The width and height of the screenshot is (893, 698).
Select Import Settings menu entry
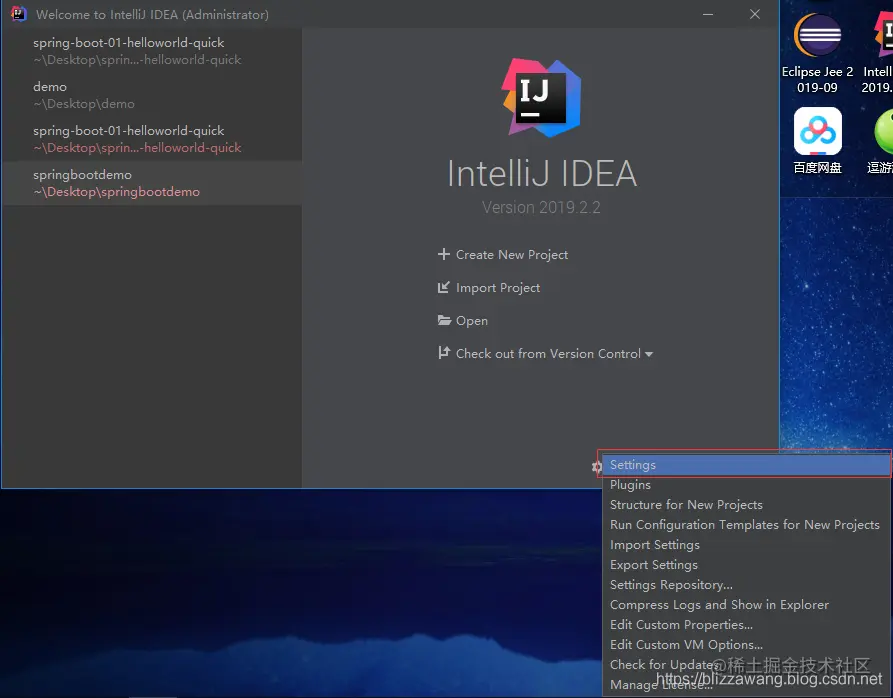[x=746, y=544]
